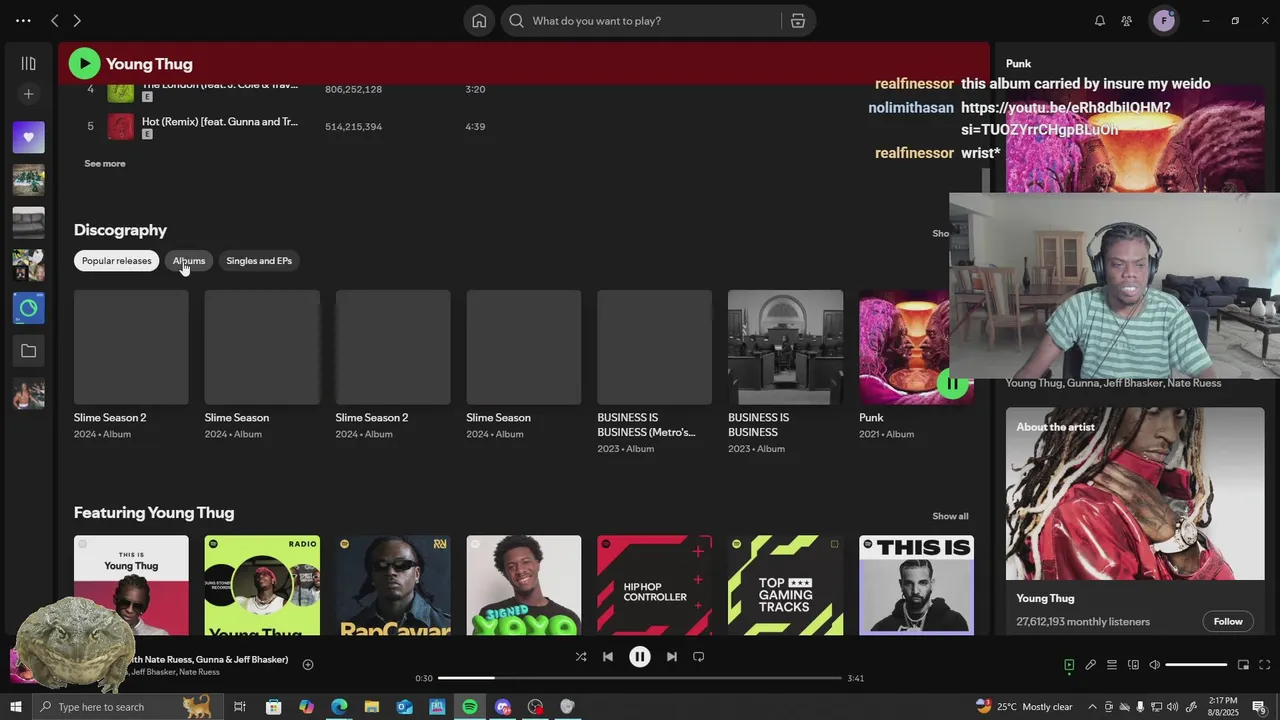The width and height of the screenshot is (1280, 720).
Task: Open File Explorer from the taskbar
Action: click(x=371, y=707)
